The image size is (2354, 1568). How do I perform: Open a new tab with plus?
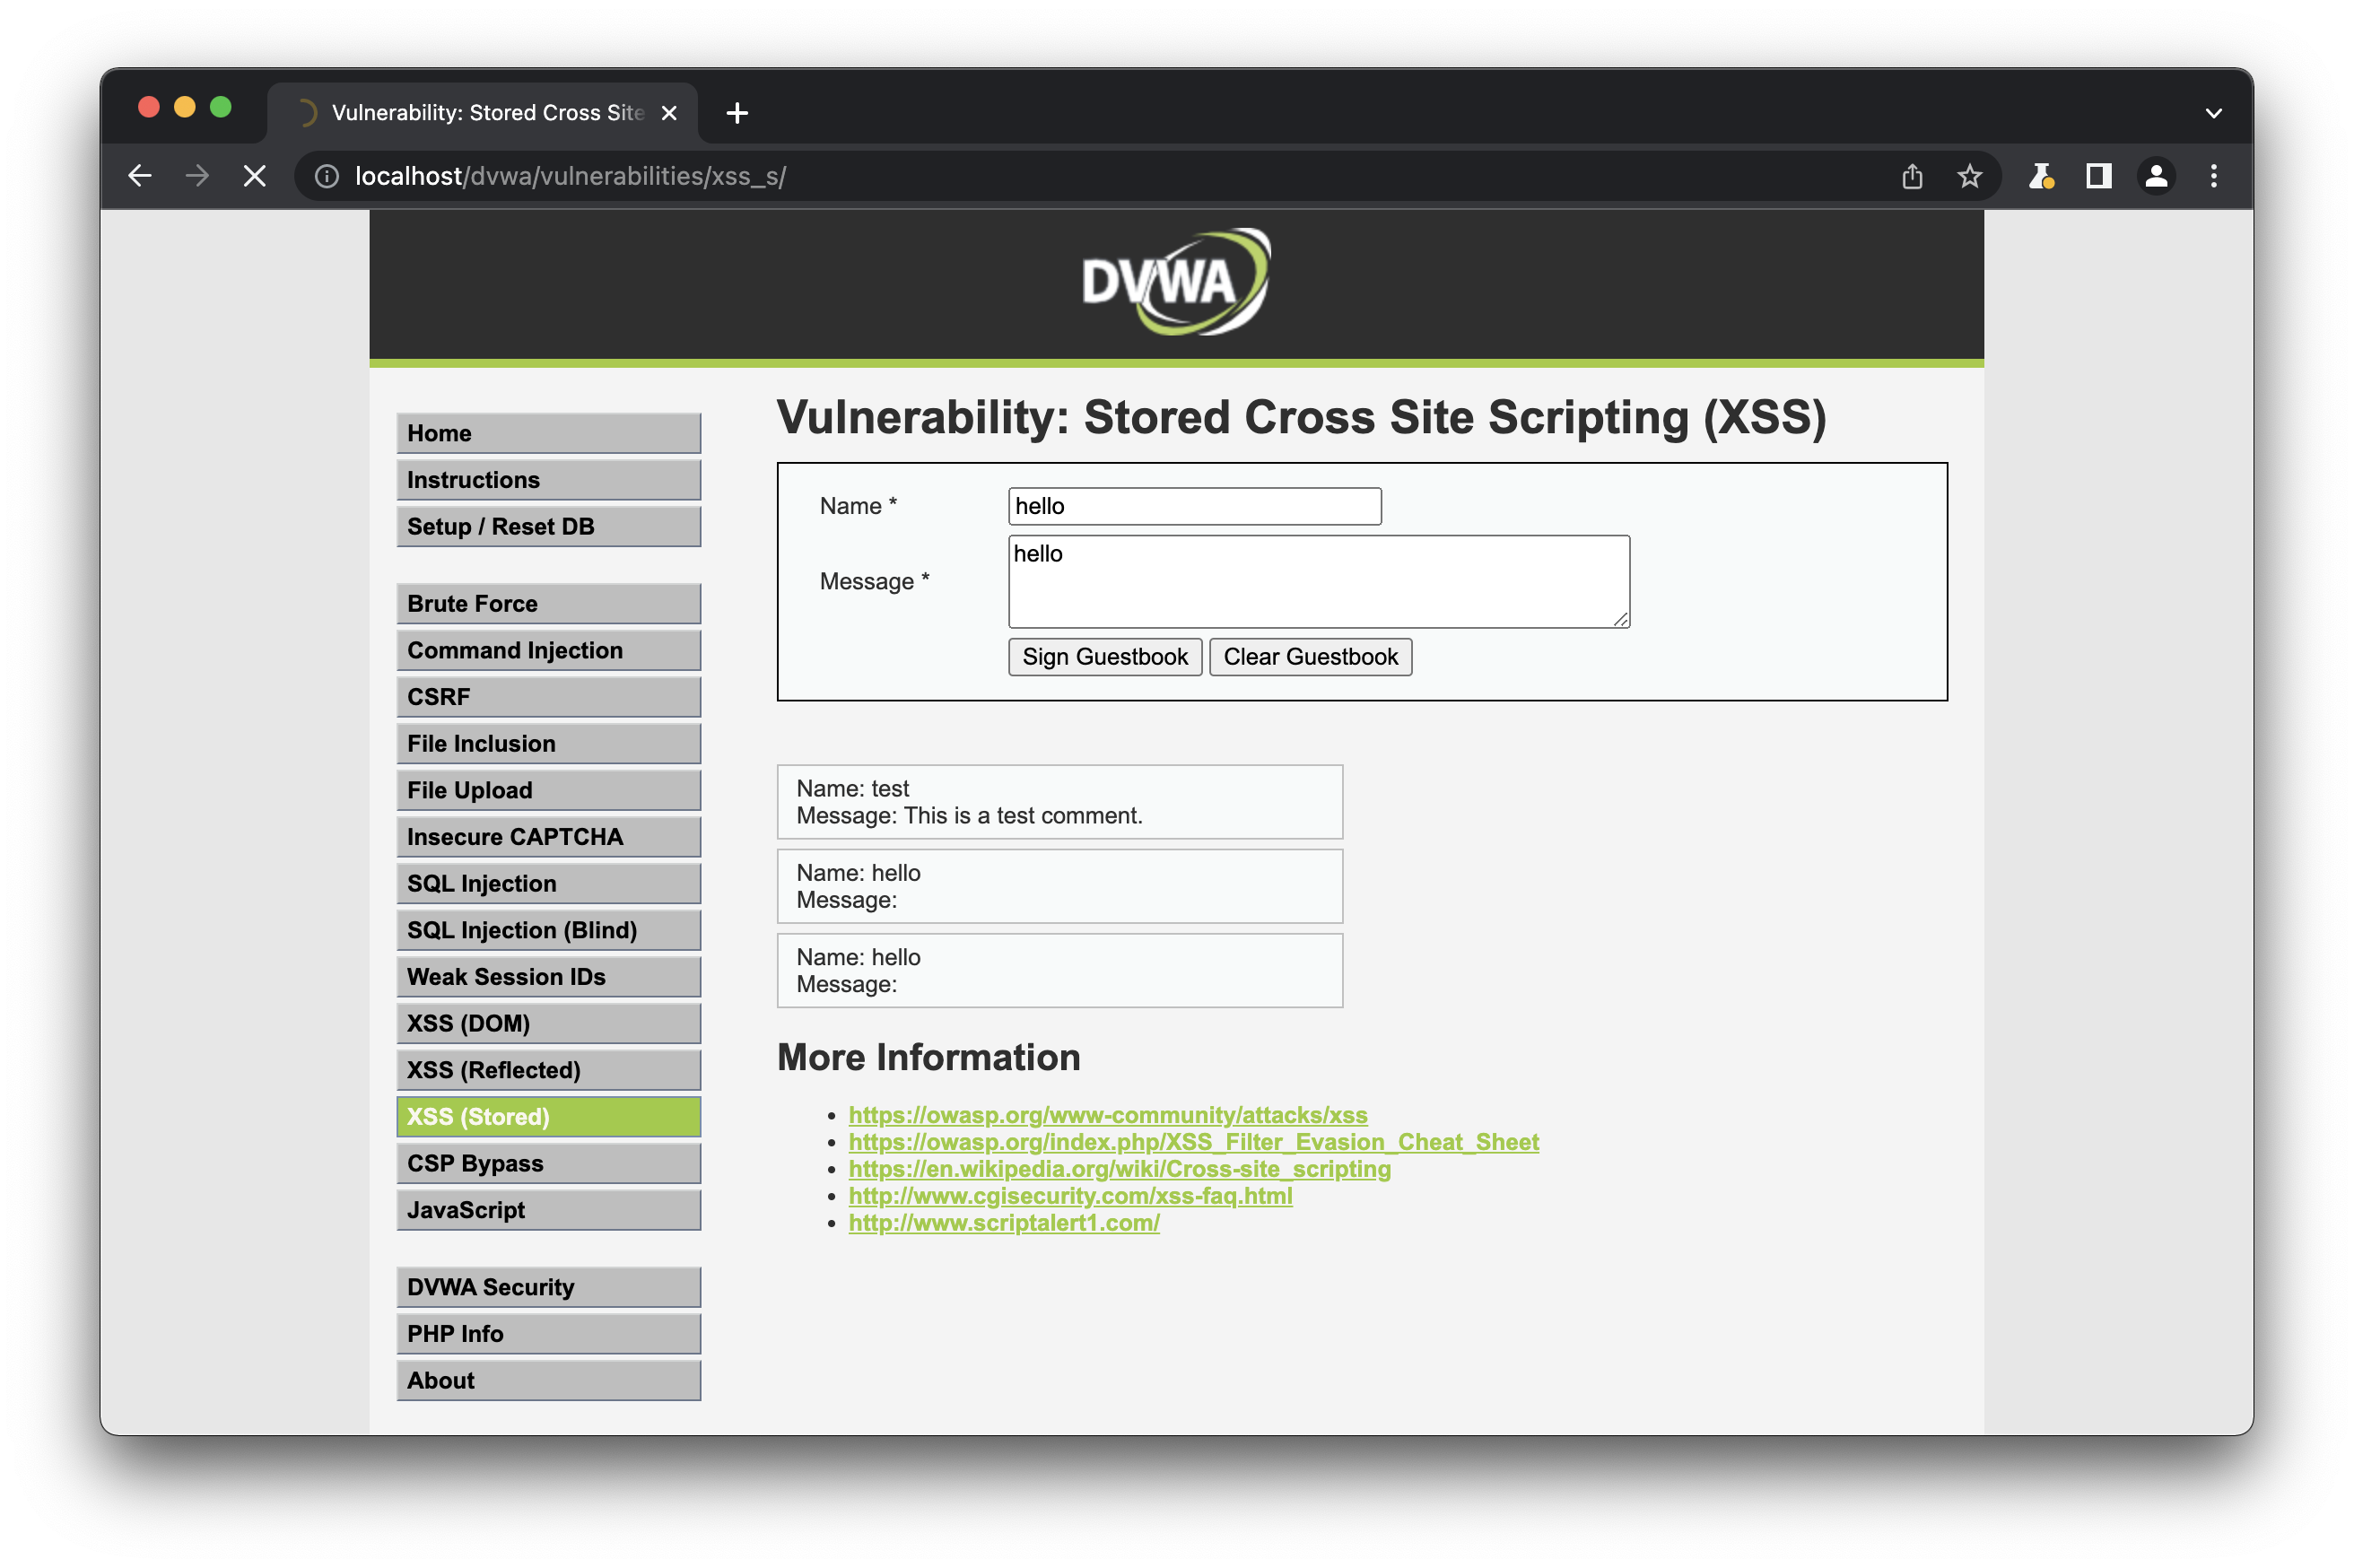pos(737,113)
